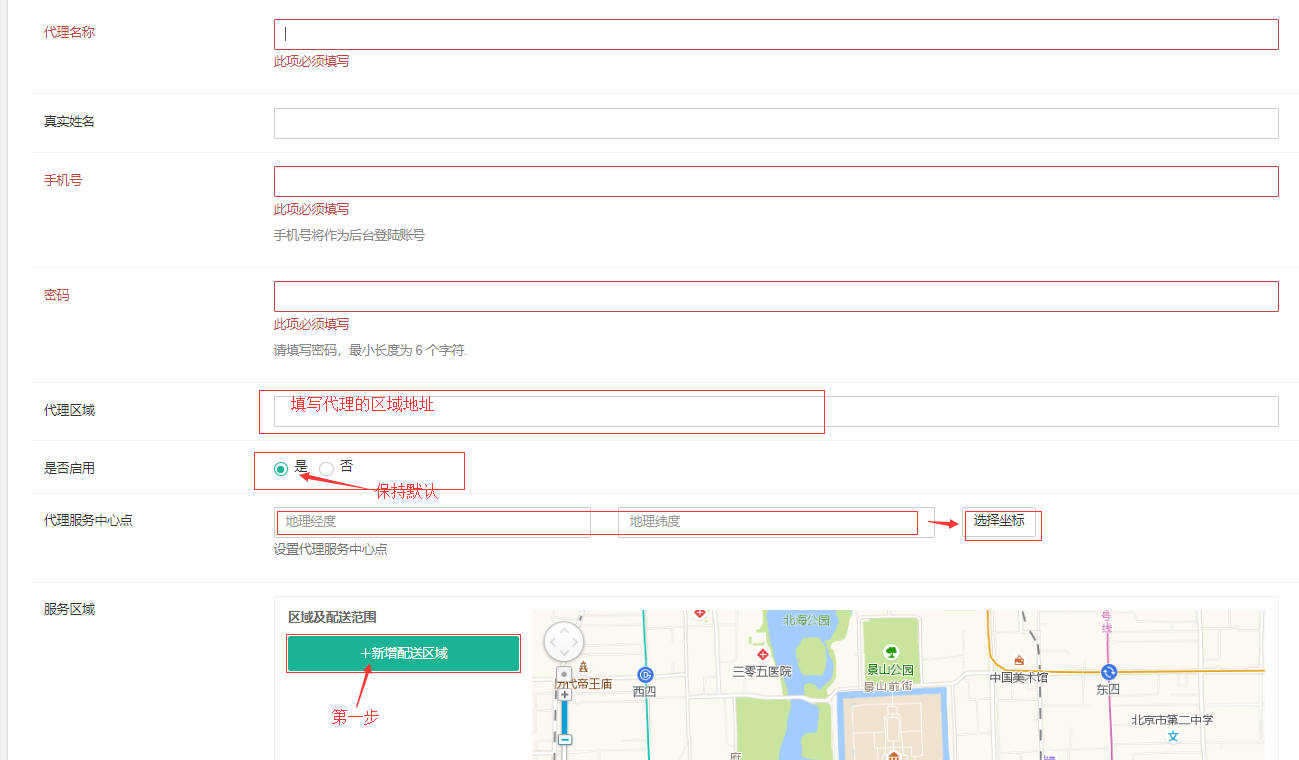Click the 代理服务中心点 label

coord(88,520)
